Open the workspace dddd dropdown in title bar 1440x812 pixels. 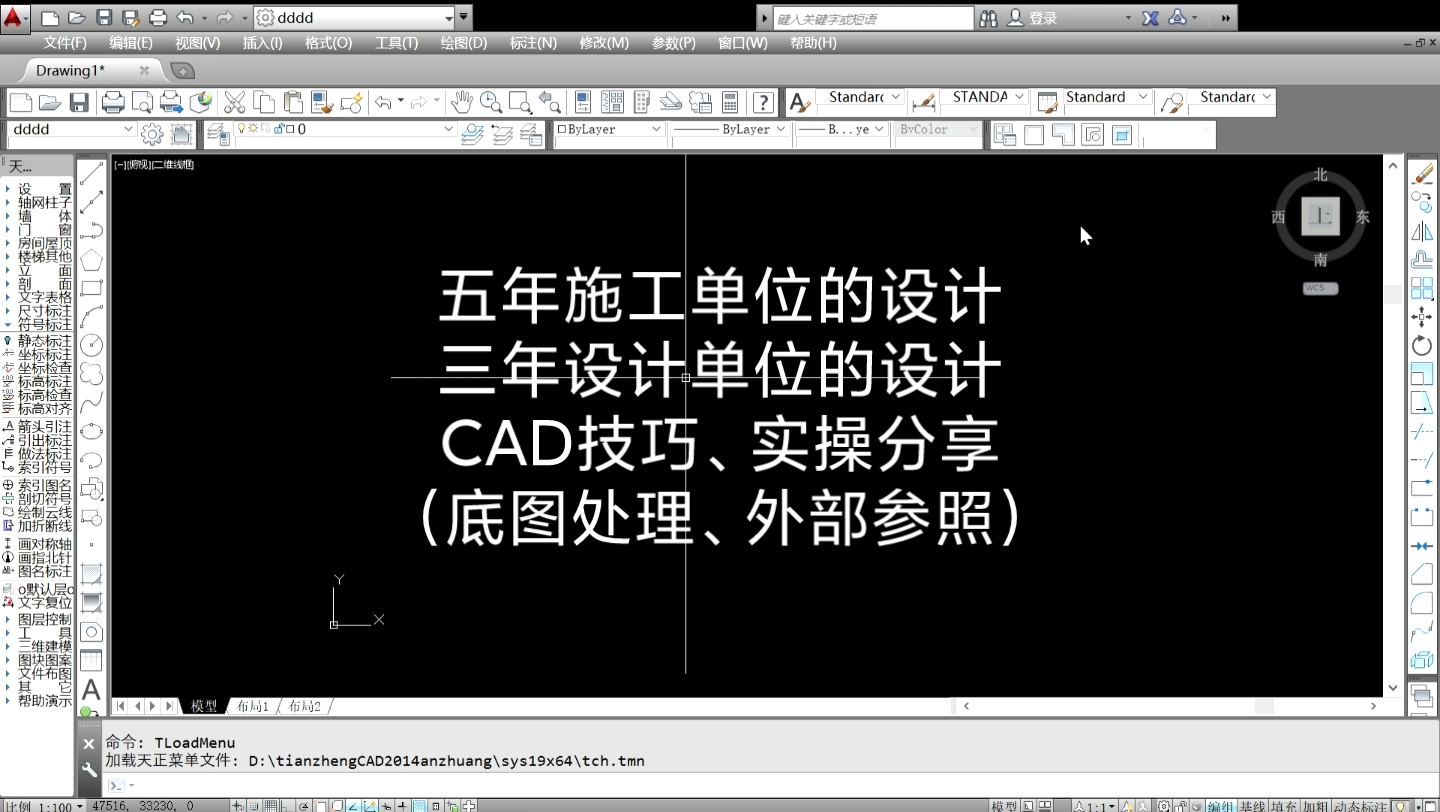[x=448, y=18]
